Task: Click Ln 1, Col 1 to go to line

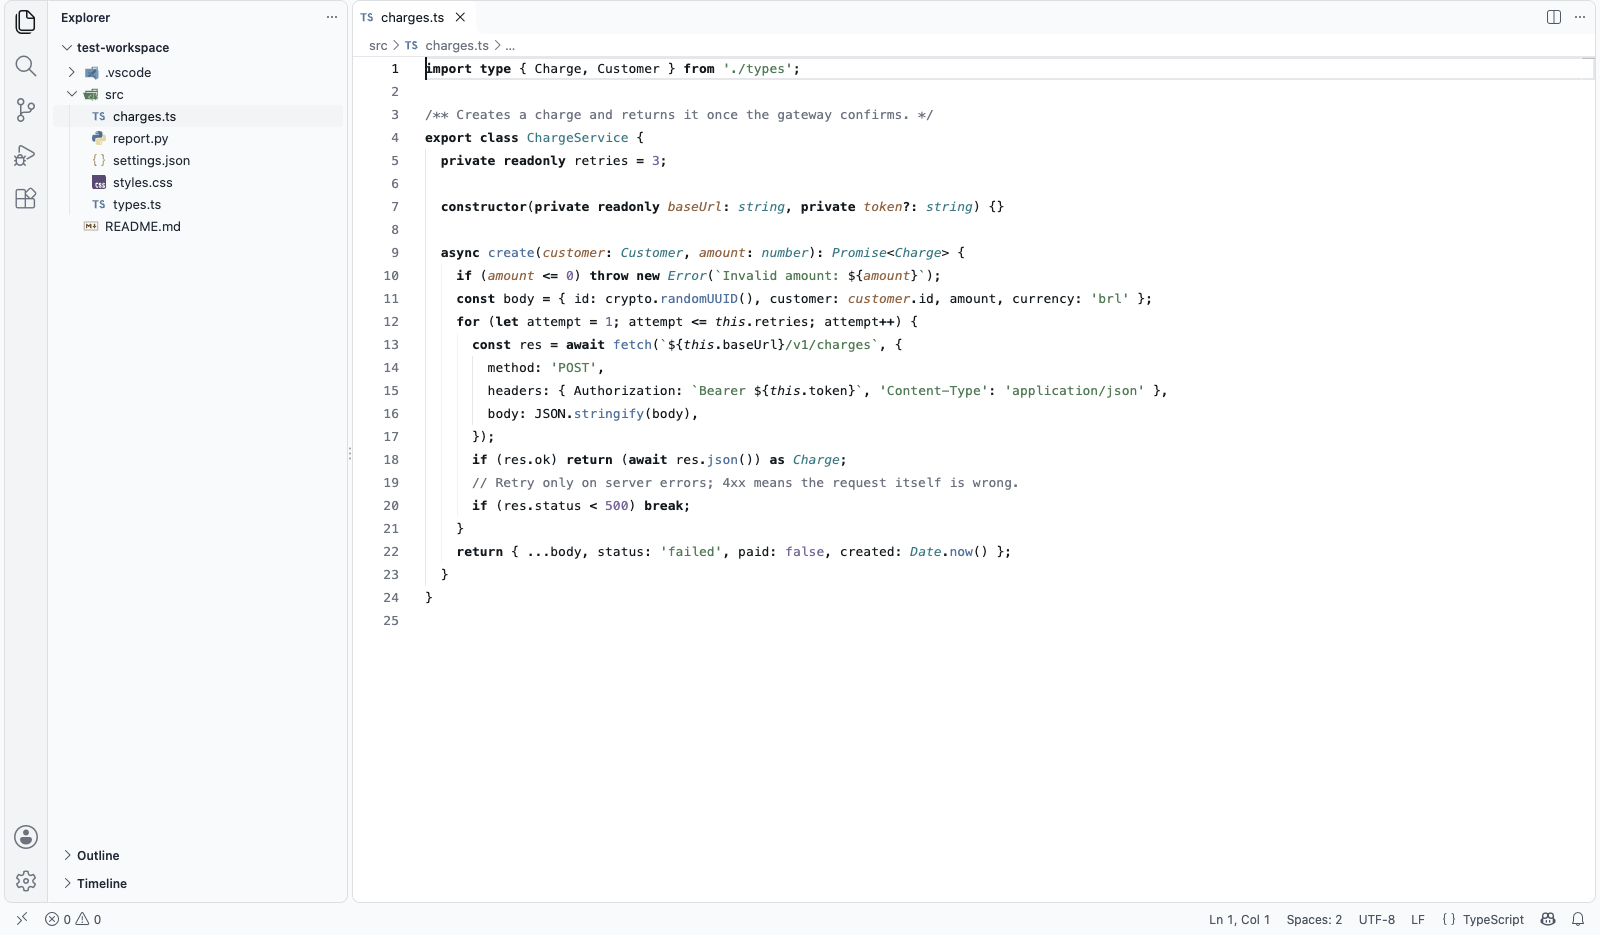Action: 1239,919
